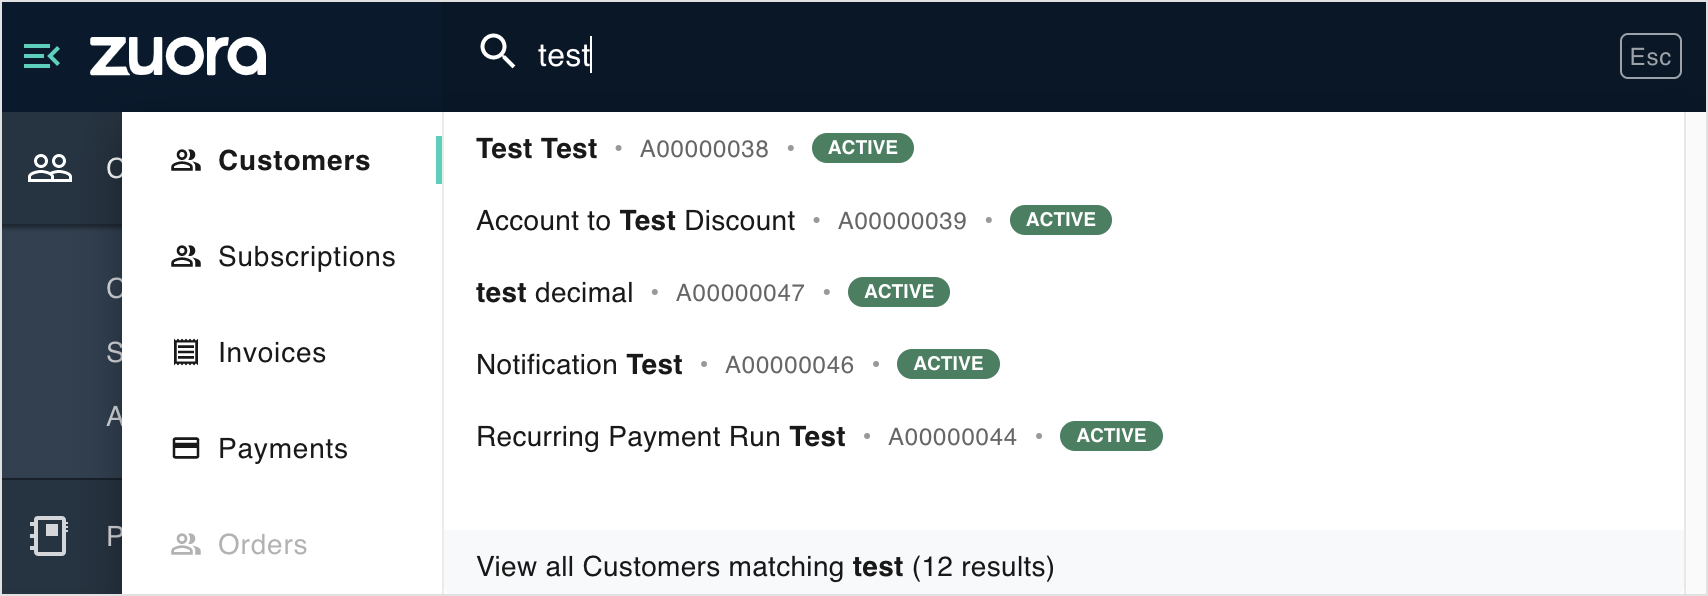The height and width of the screenshot is (596, 1708).
Task: Select the ACTIVE pill on Notification Test
Action: click(947, 363)
